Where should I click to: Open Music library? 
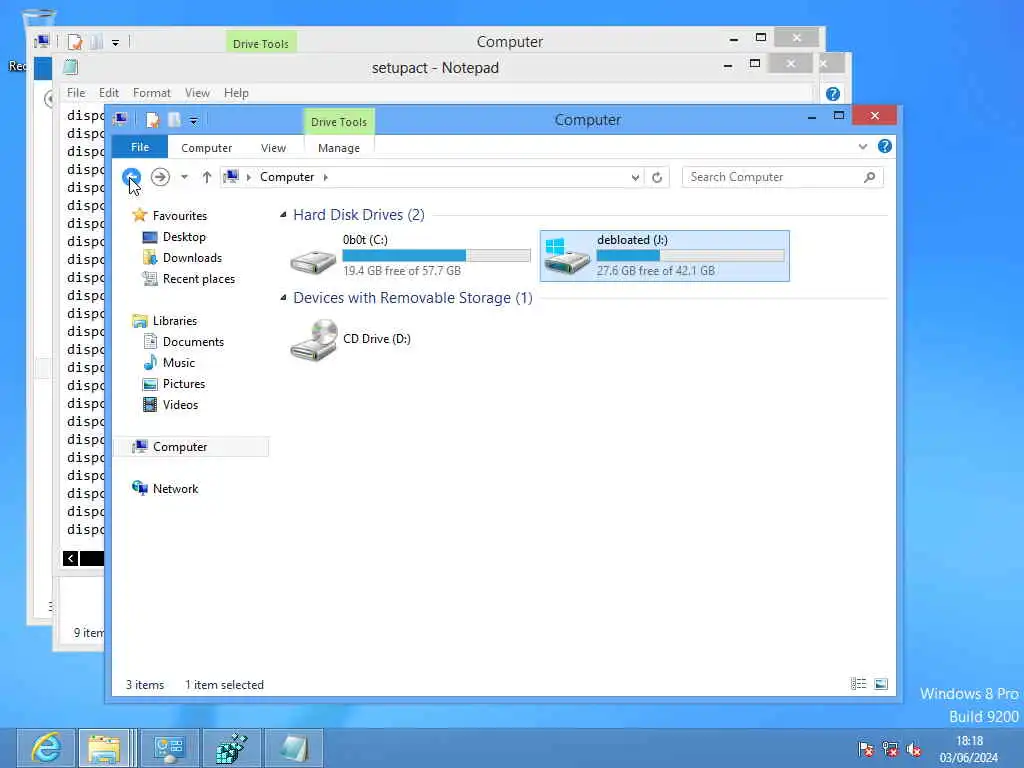(178, 362)
